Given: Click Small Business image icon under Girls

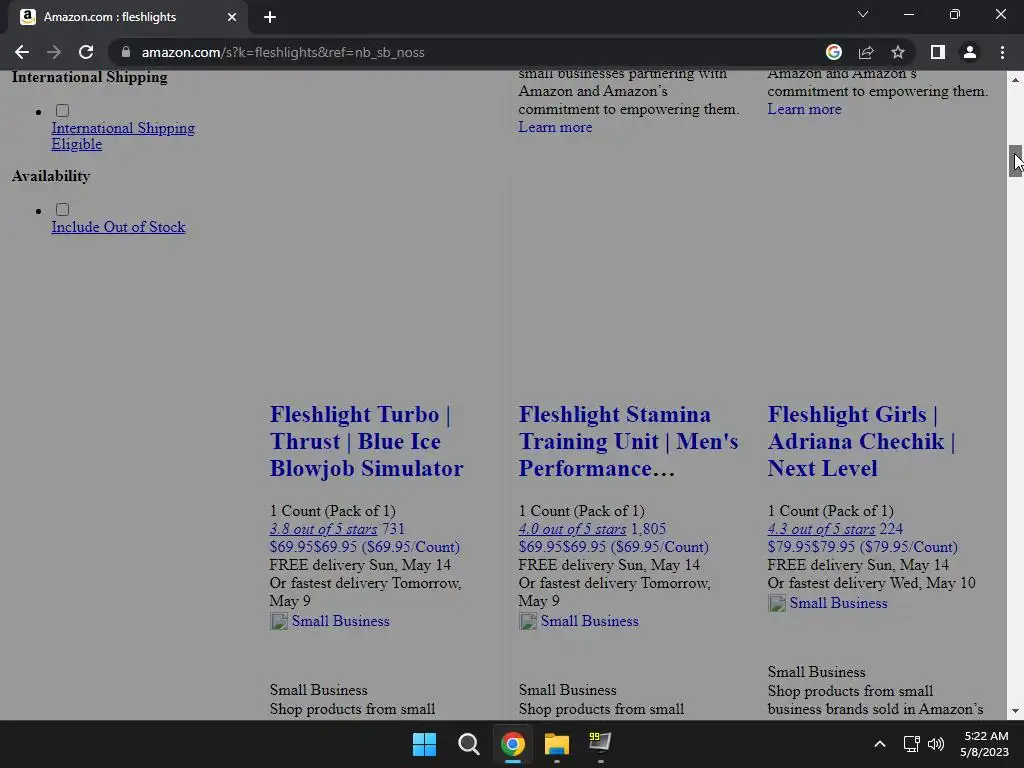Looking at the screenshot, I should click(x=776, y=603).
